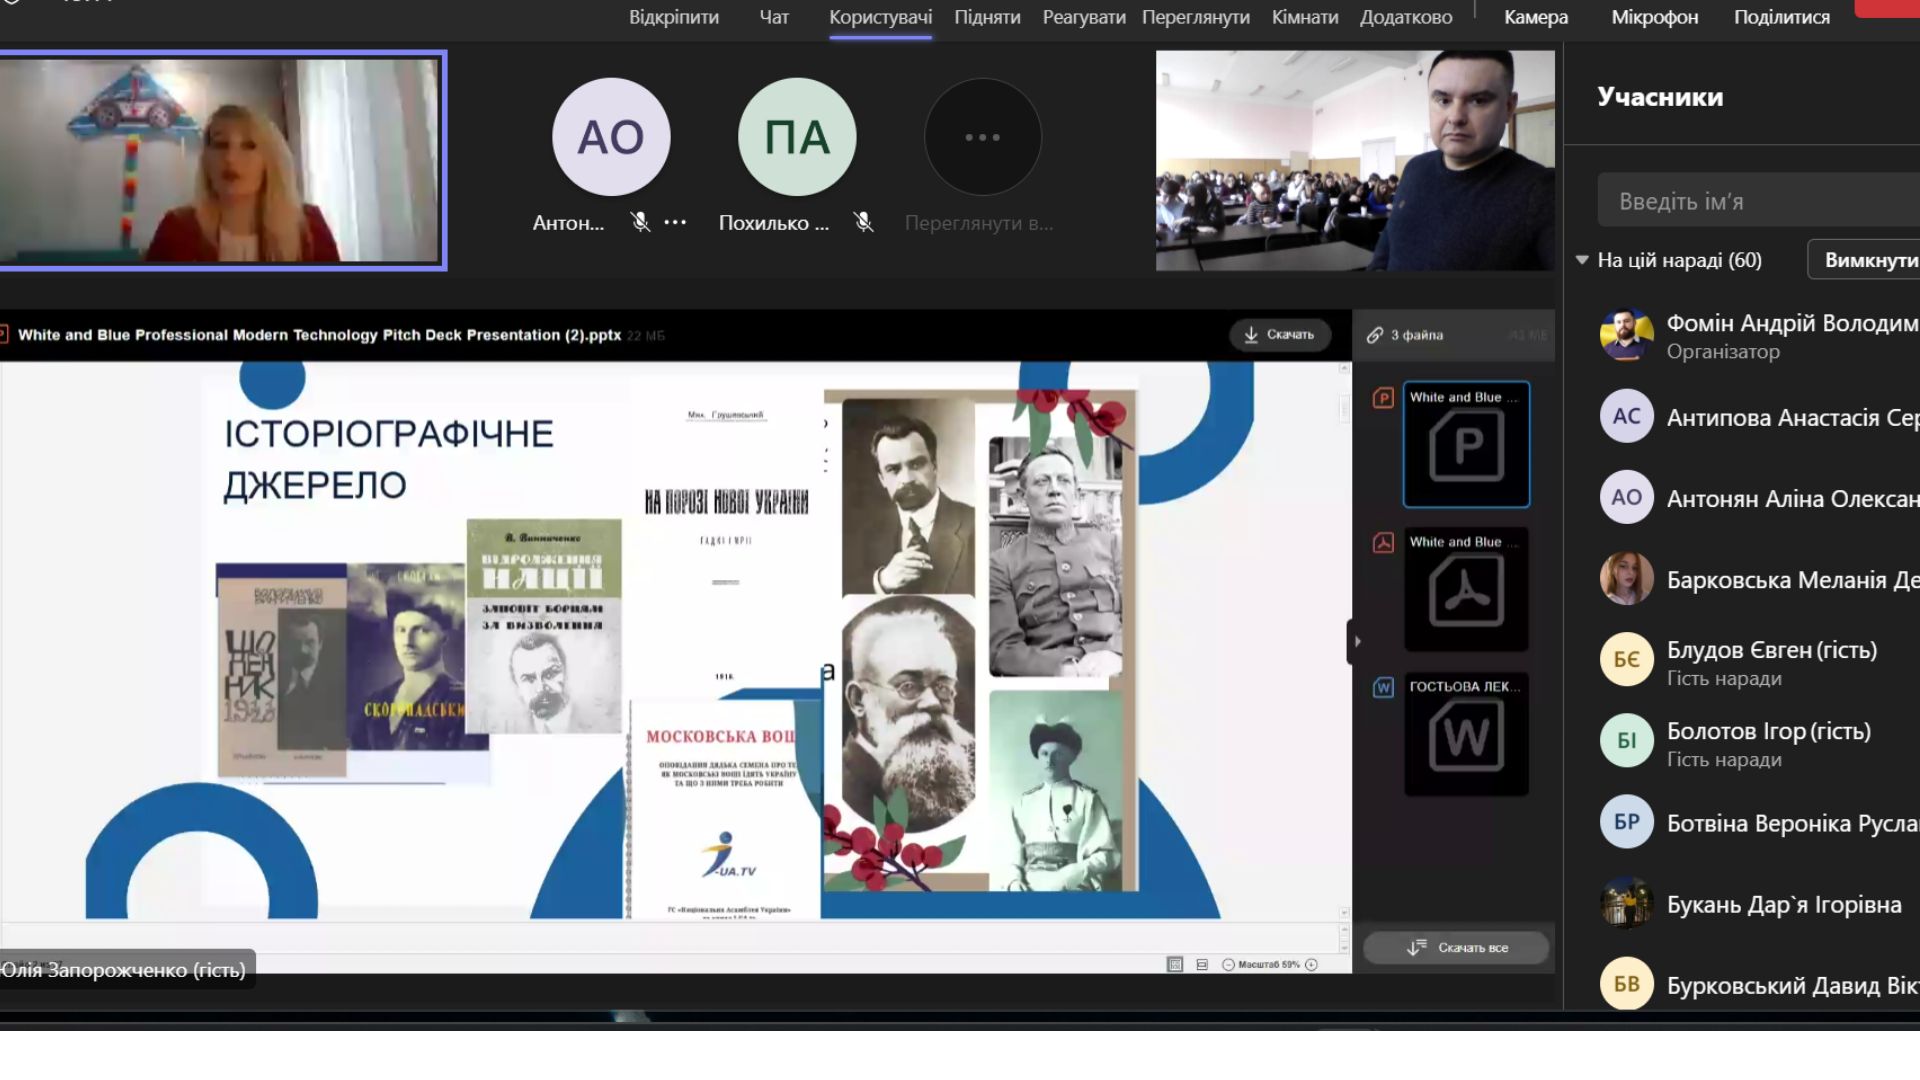Select participant Ботвіна Вероніка row
The width and height of the screenshot is (1920, 1080).
tap(1745, 822)
